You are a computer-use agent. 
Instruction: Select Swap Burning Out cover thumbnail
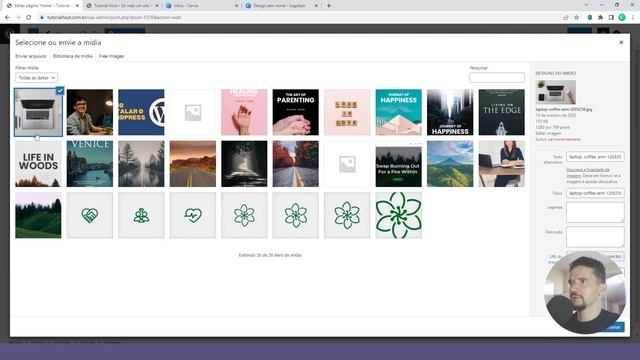(398, 164)
